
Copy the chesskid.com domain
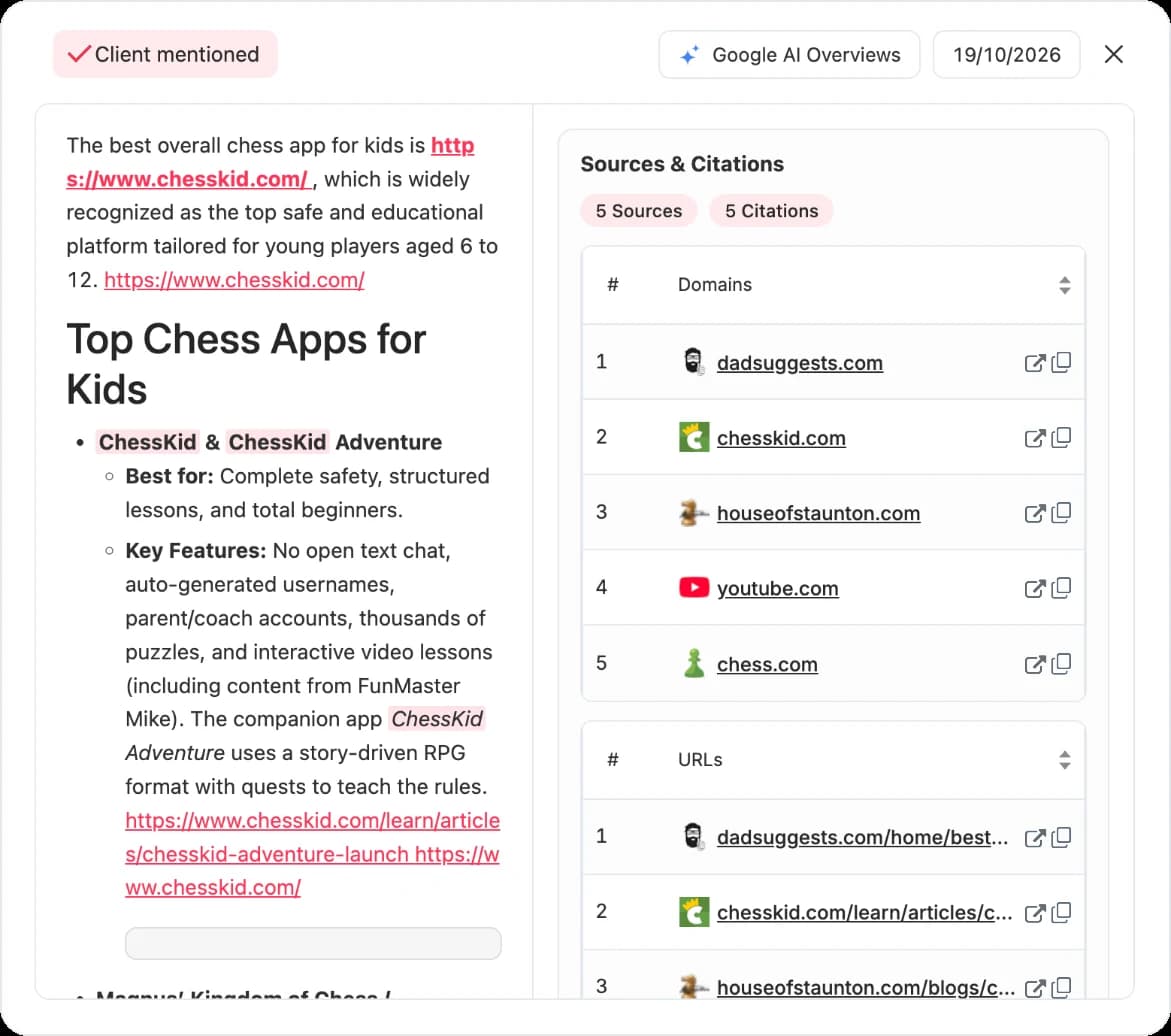(1061, 438)
